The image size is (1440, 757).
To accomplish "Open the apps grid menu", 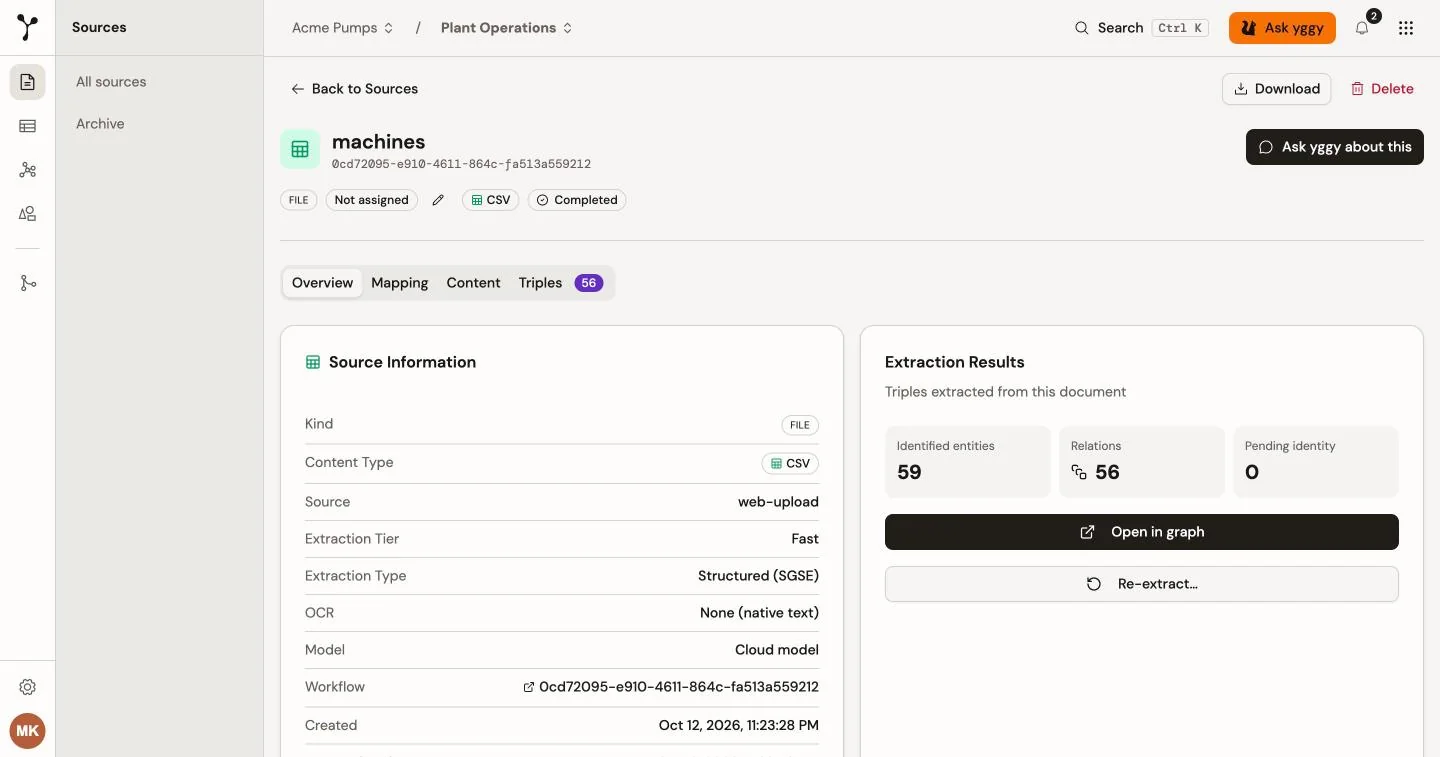I will [x=1406, y=28].
